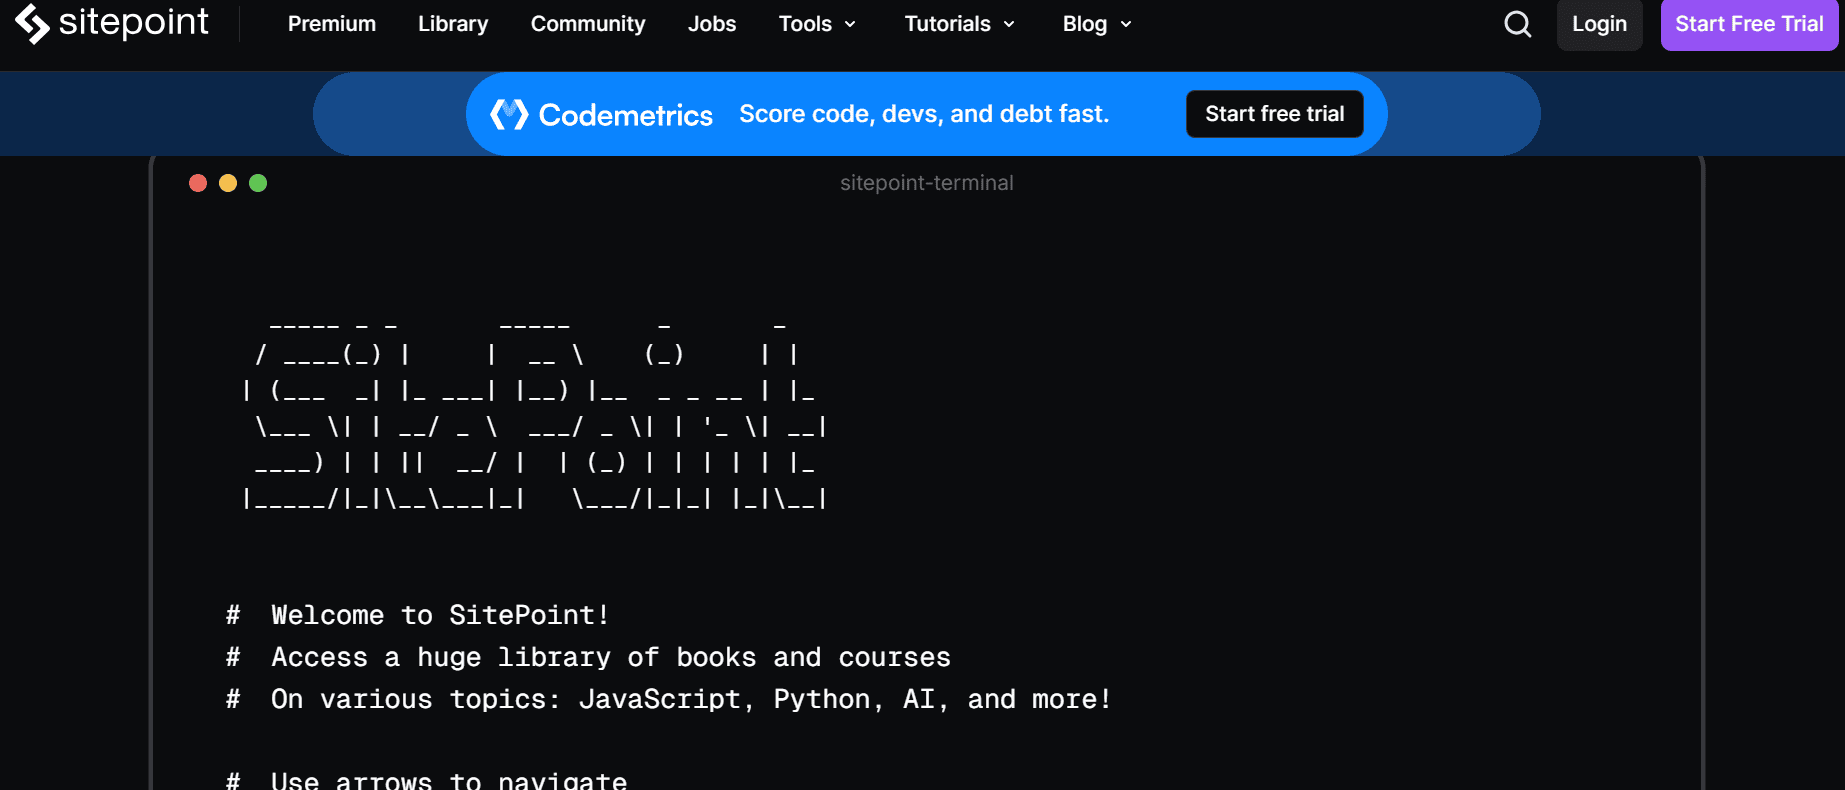Screen dimensions: 1845x790
Task: Open the search magnifier icon
Action: (x=1517, y=24)
